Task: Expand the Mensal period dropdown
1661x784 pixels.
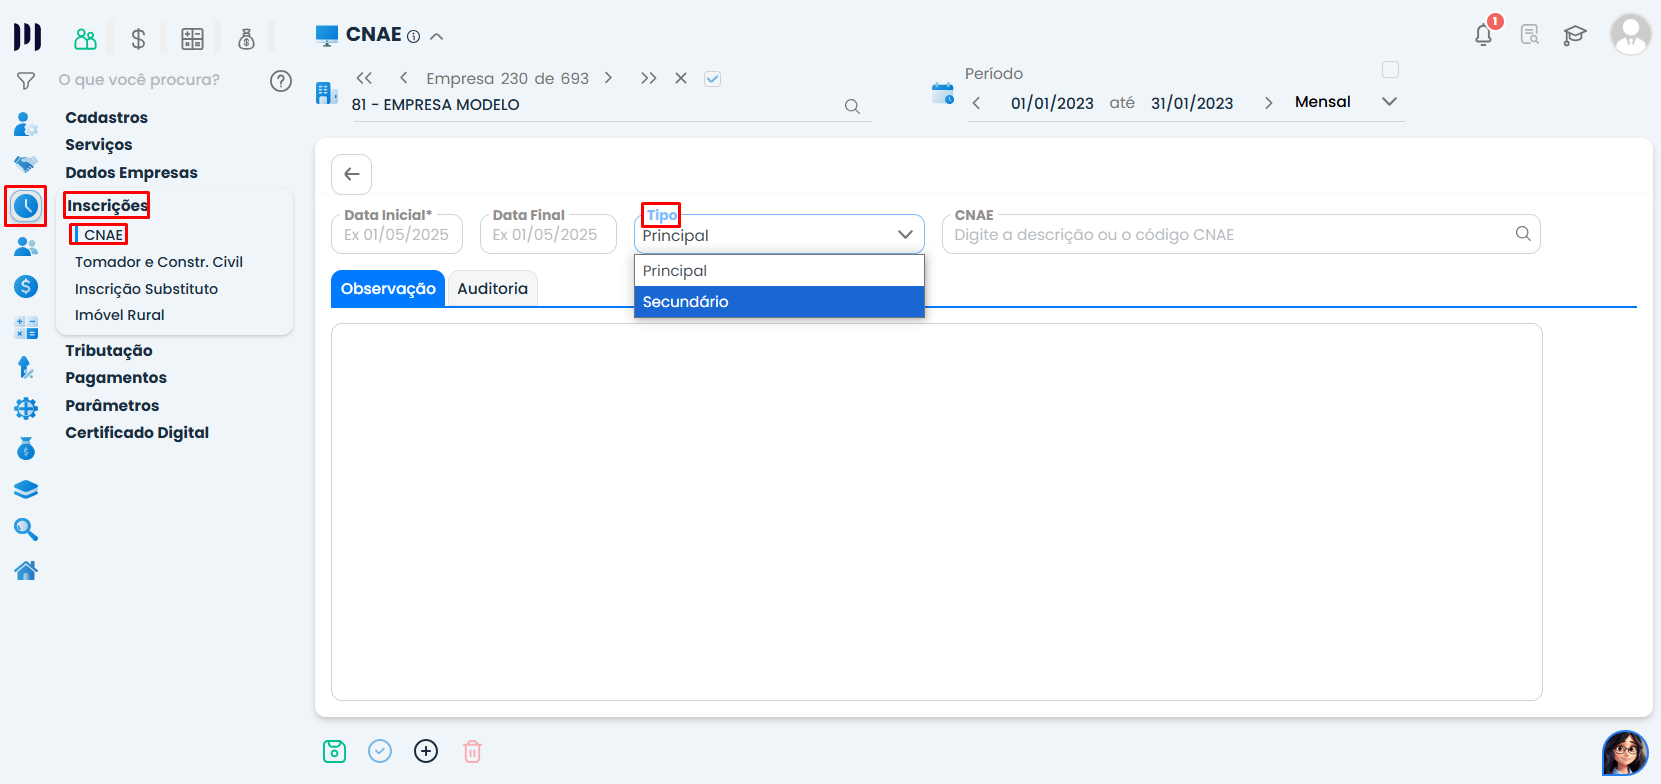Action: (1389, 102)
